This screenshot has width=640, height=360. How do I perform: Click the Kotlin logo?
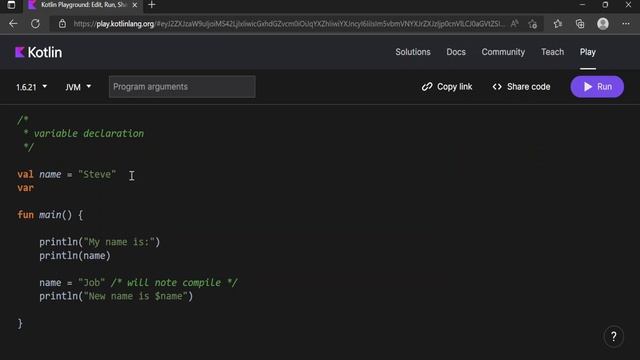[38, 52]
